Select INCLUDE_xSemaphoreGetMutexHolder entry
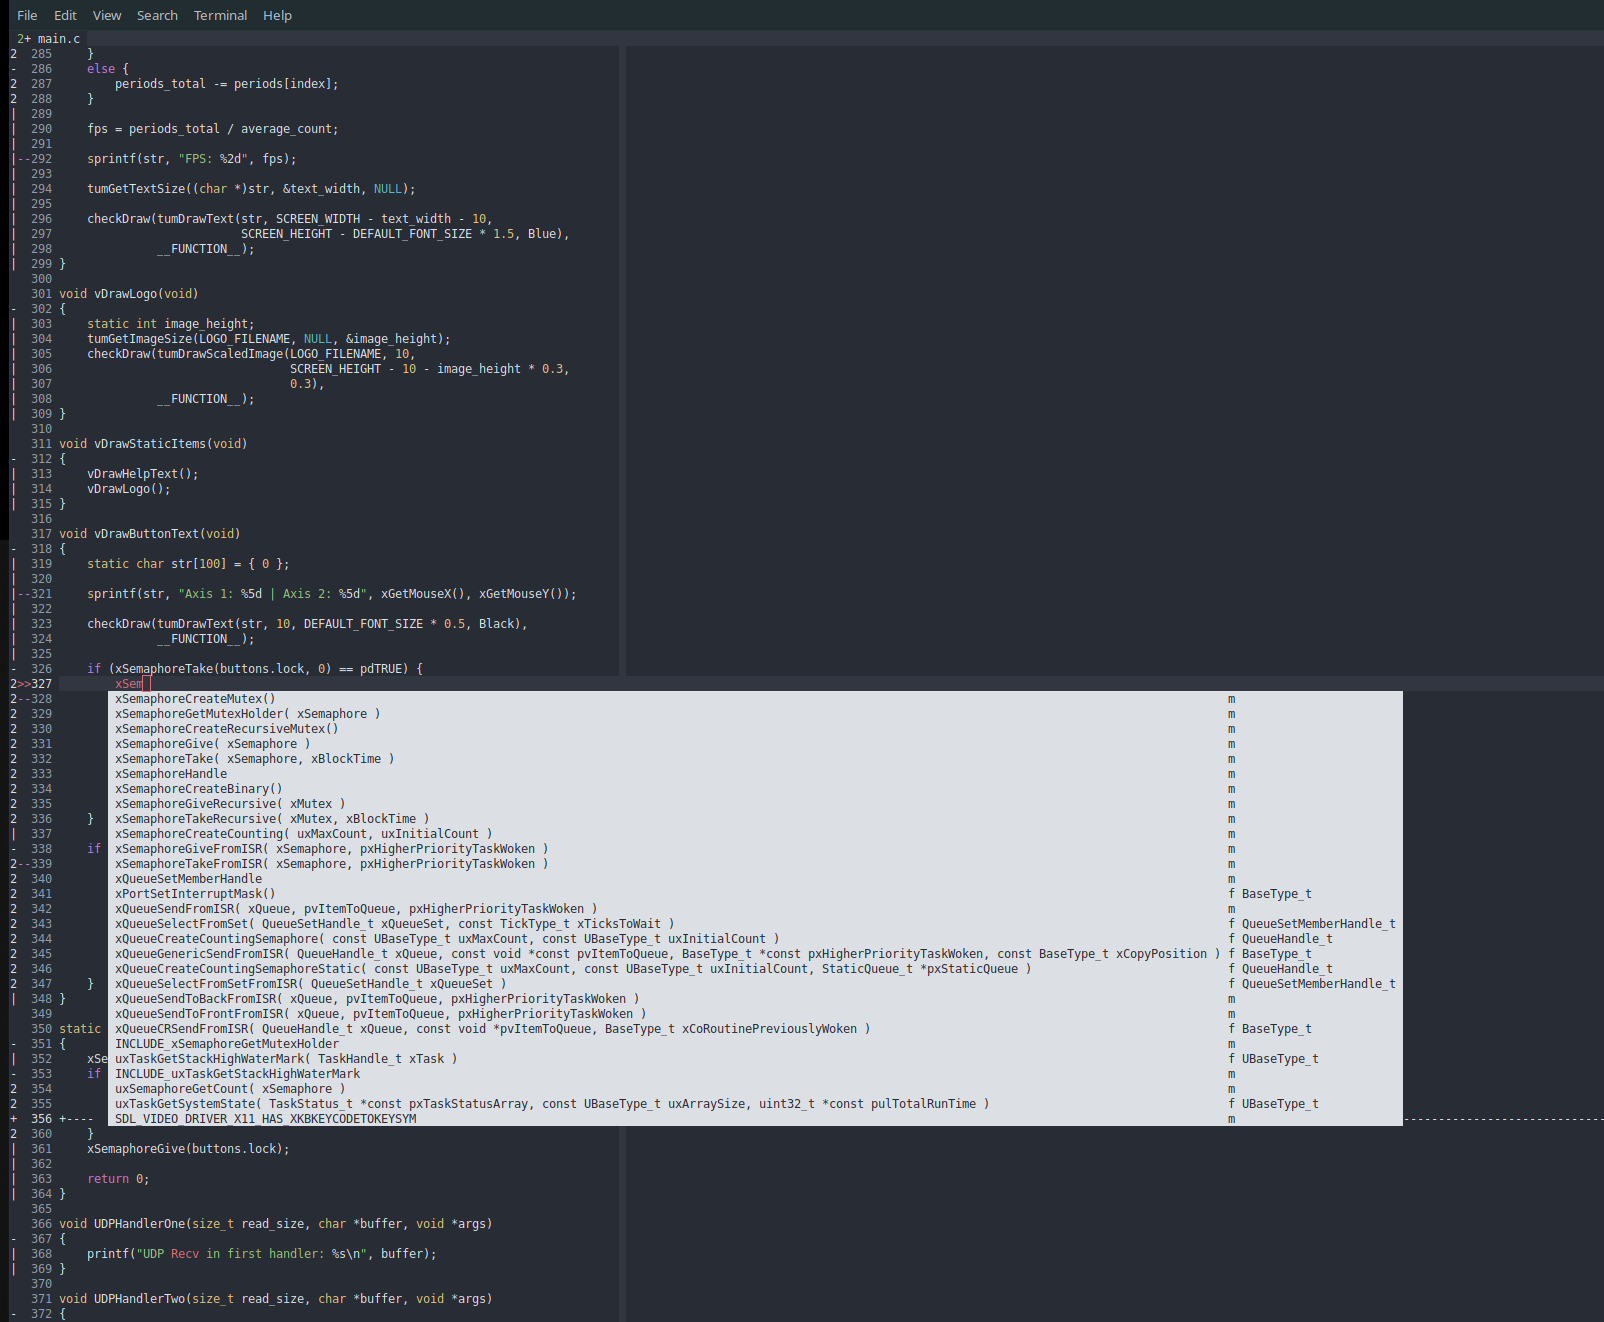This screenshot has height=1322, width=1604. [x=755, y=1044]
